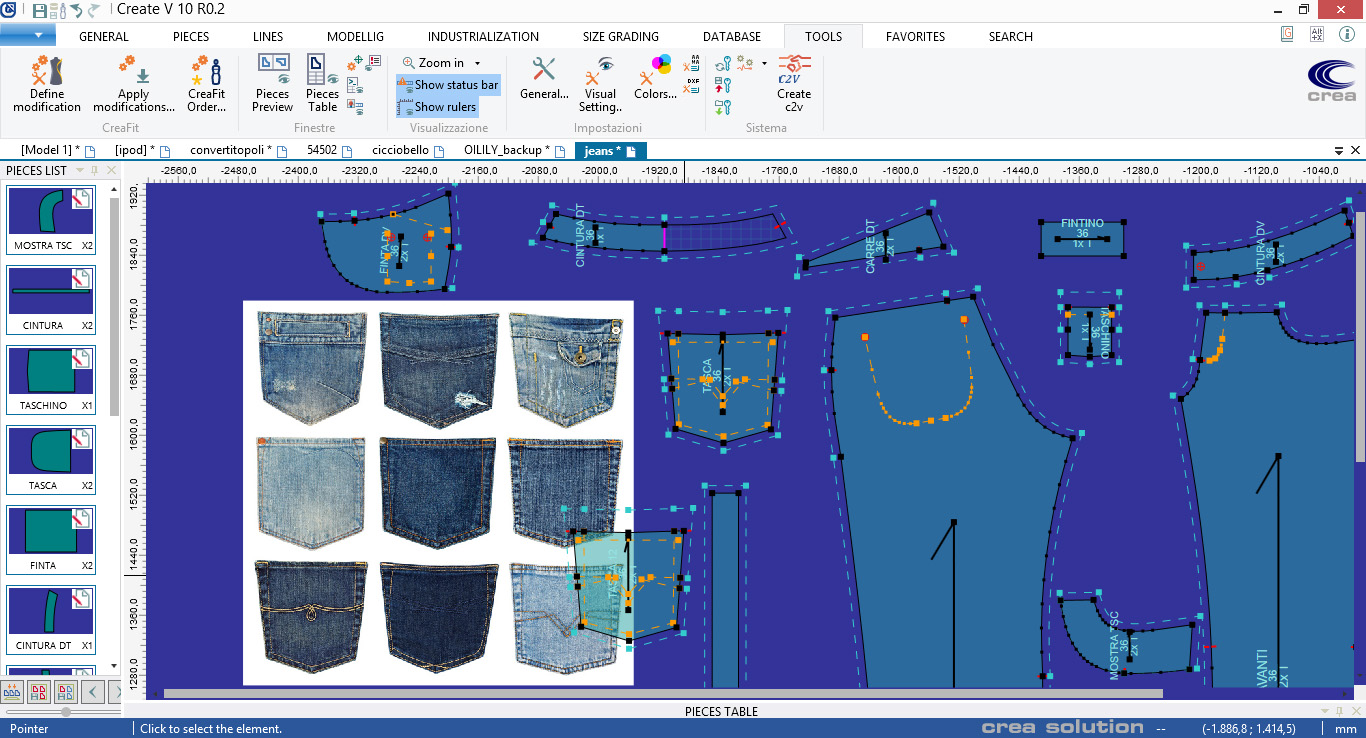Image resolution: width=1366 pixels, height=738 pixels.
Task: Open the blue application menu dropdown
Action: pos(28,36)
